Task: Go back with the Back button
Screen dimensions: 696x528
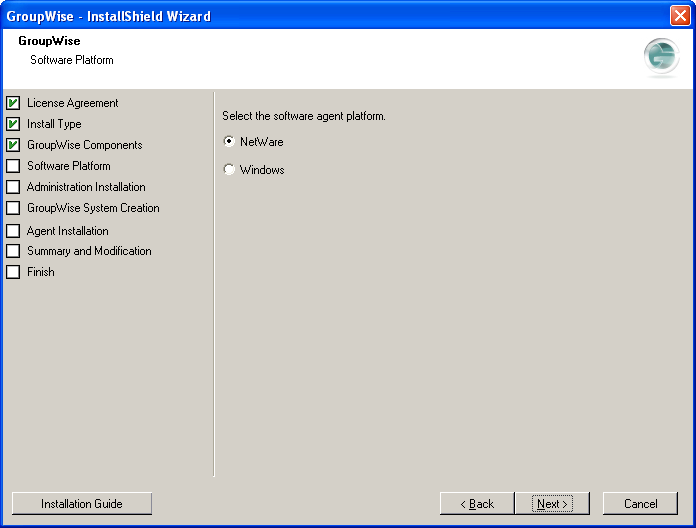Action: click(x=477, y=504)
